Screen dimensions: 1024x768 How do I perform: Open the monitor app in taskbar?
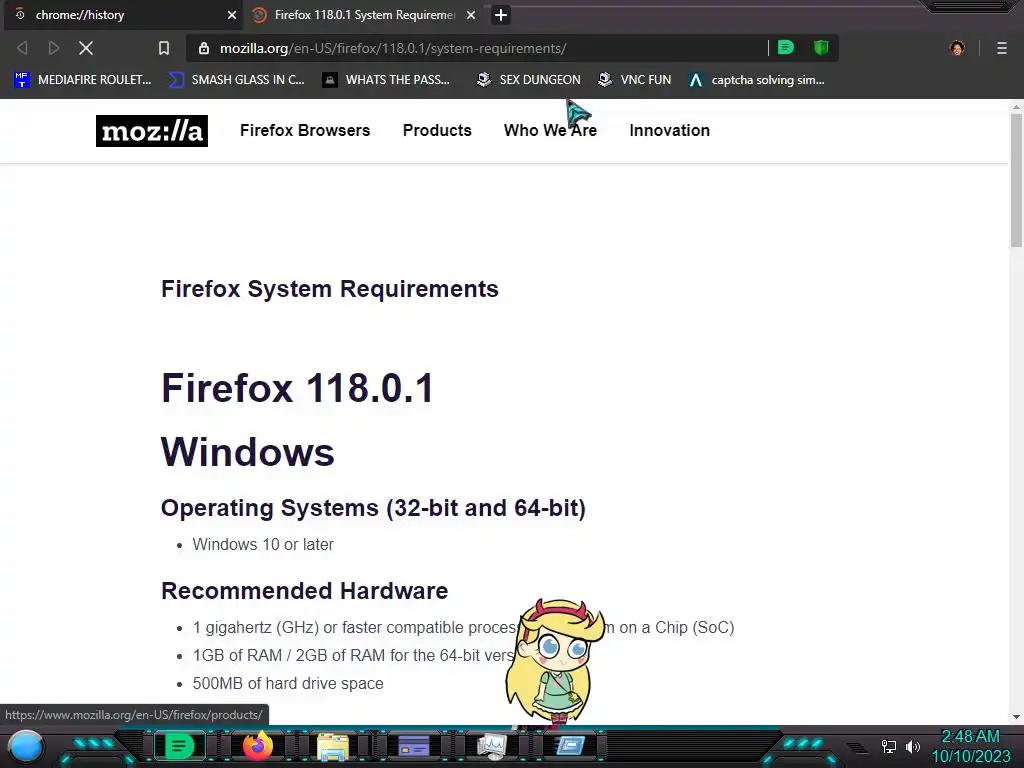[492, 746]
